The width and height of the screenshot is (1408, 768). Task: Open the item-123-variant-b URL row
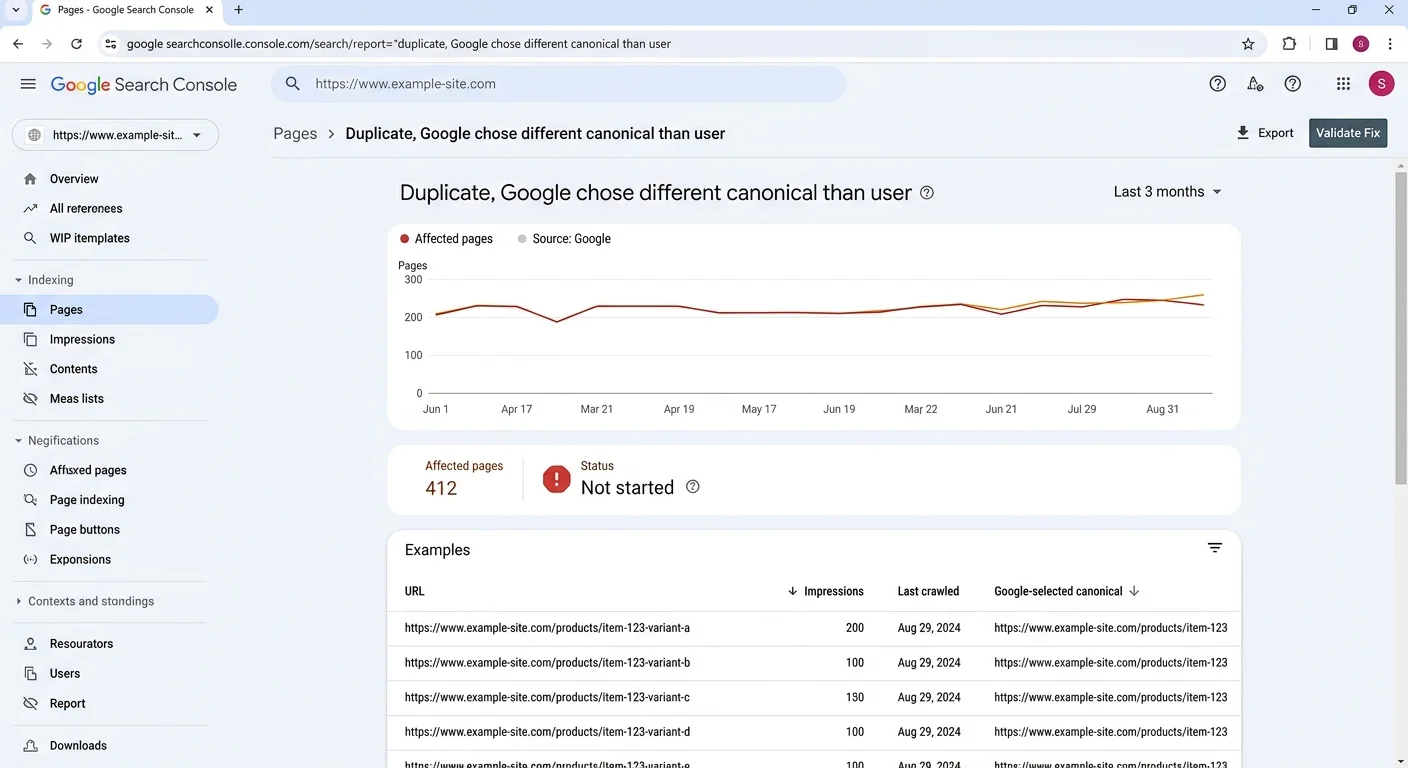(x=814, y=663)
